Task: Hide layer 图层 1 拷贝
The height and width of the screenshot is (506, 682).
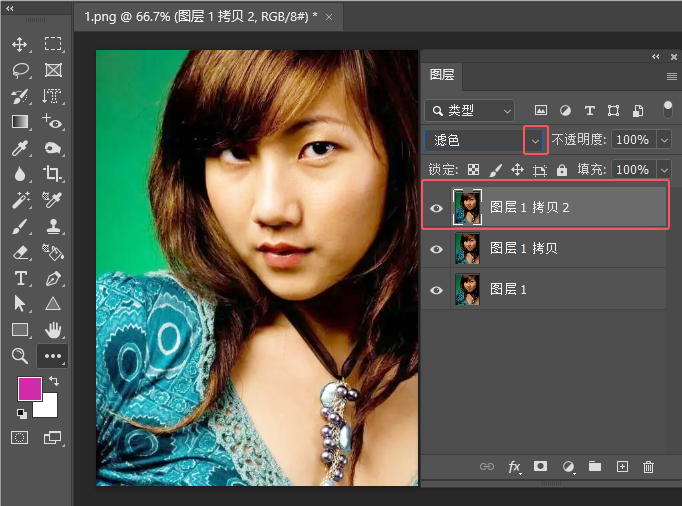Action: (436, 249)
